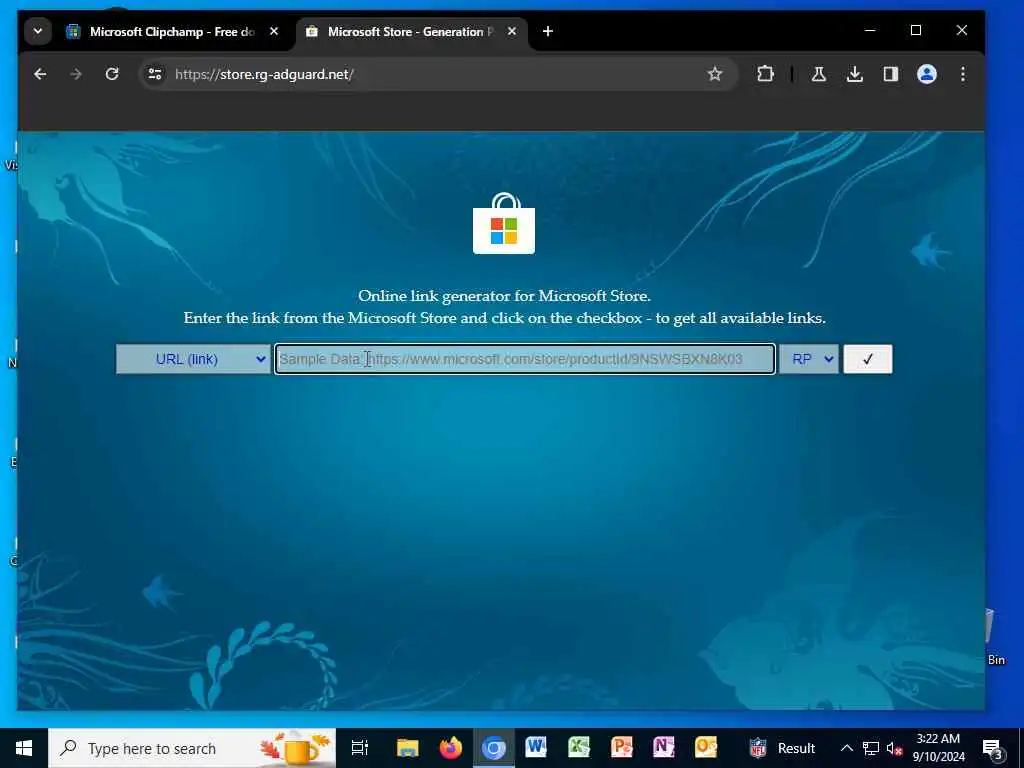Close the Microsoft Store Generation tab
This screenshot has height=768, width=1024.
(x=512, y=31)
